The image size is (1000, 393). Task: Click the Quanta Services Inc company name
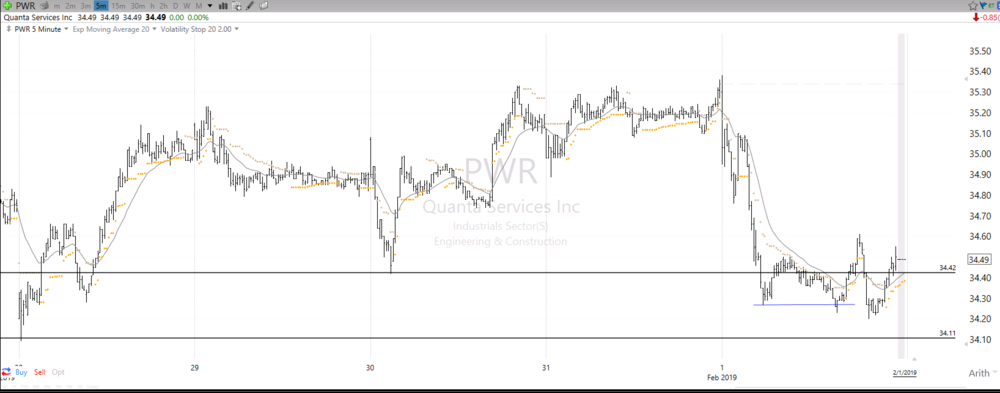click(x=38, y=17)
